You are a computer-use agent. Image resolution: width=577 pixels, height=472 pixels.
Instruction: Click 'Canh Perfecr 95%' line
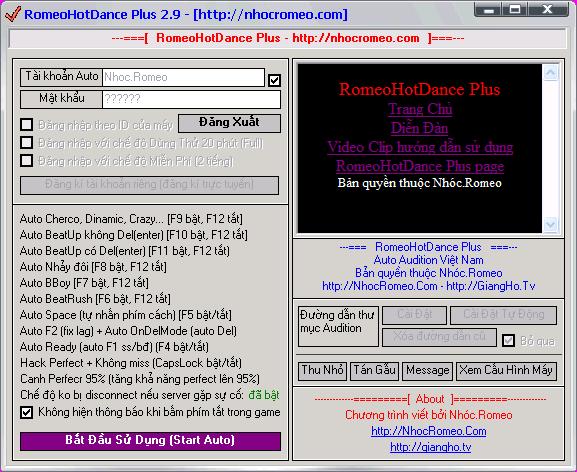[x=140, y=379]
